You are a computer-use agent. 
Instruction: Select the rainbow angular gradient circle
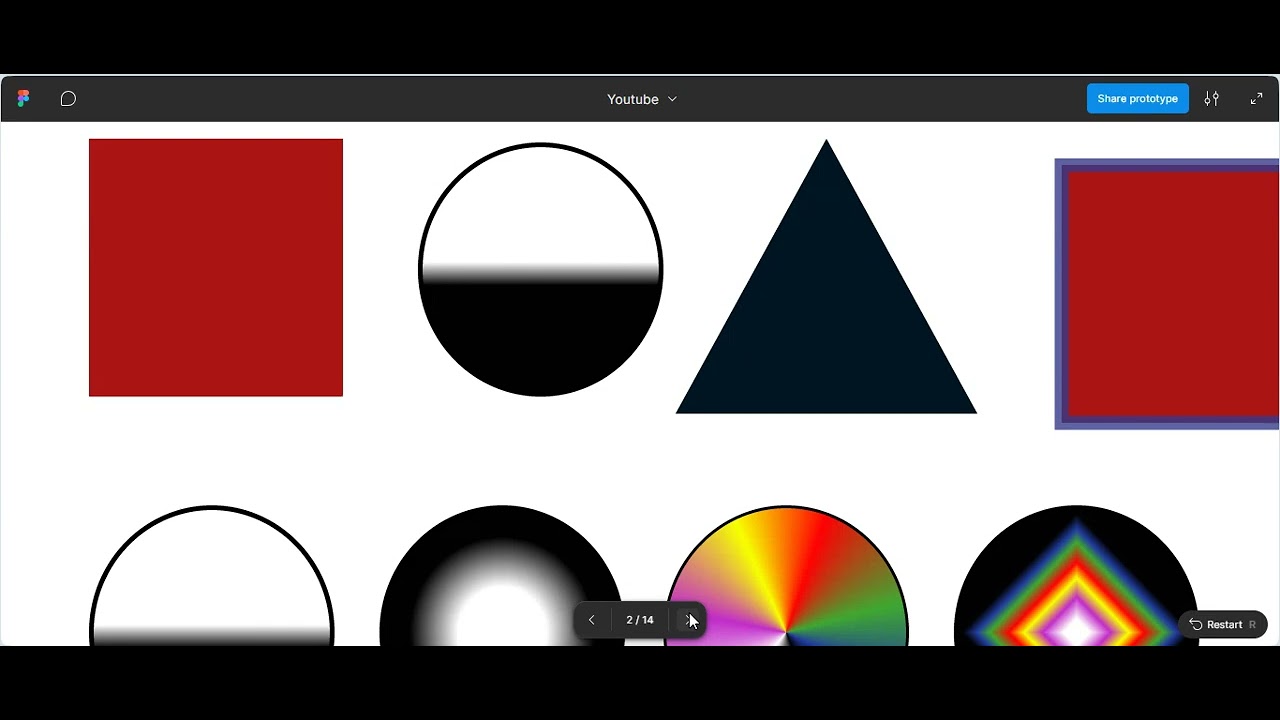pyautogui.click(x=787, y=576)
